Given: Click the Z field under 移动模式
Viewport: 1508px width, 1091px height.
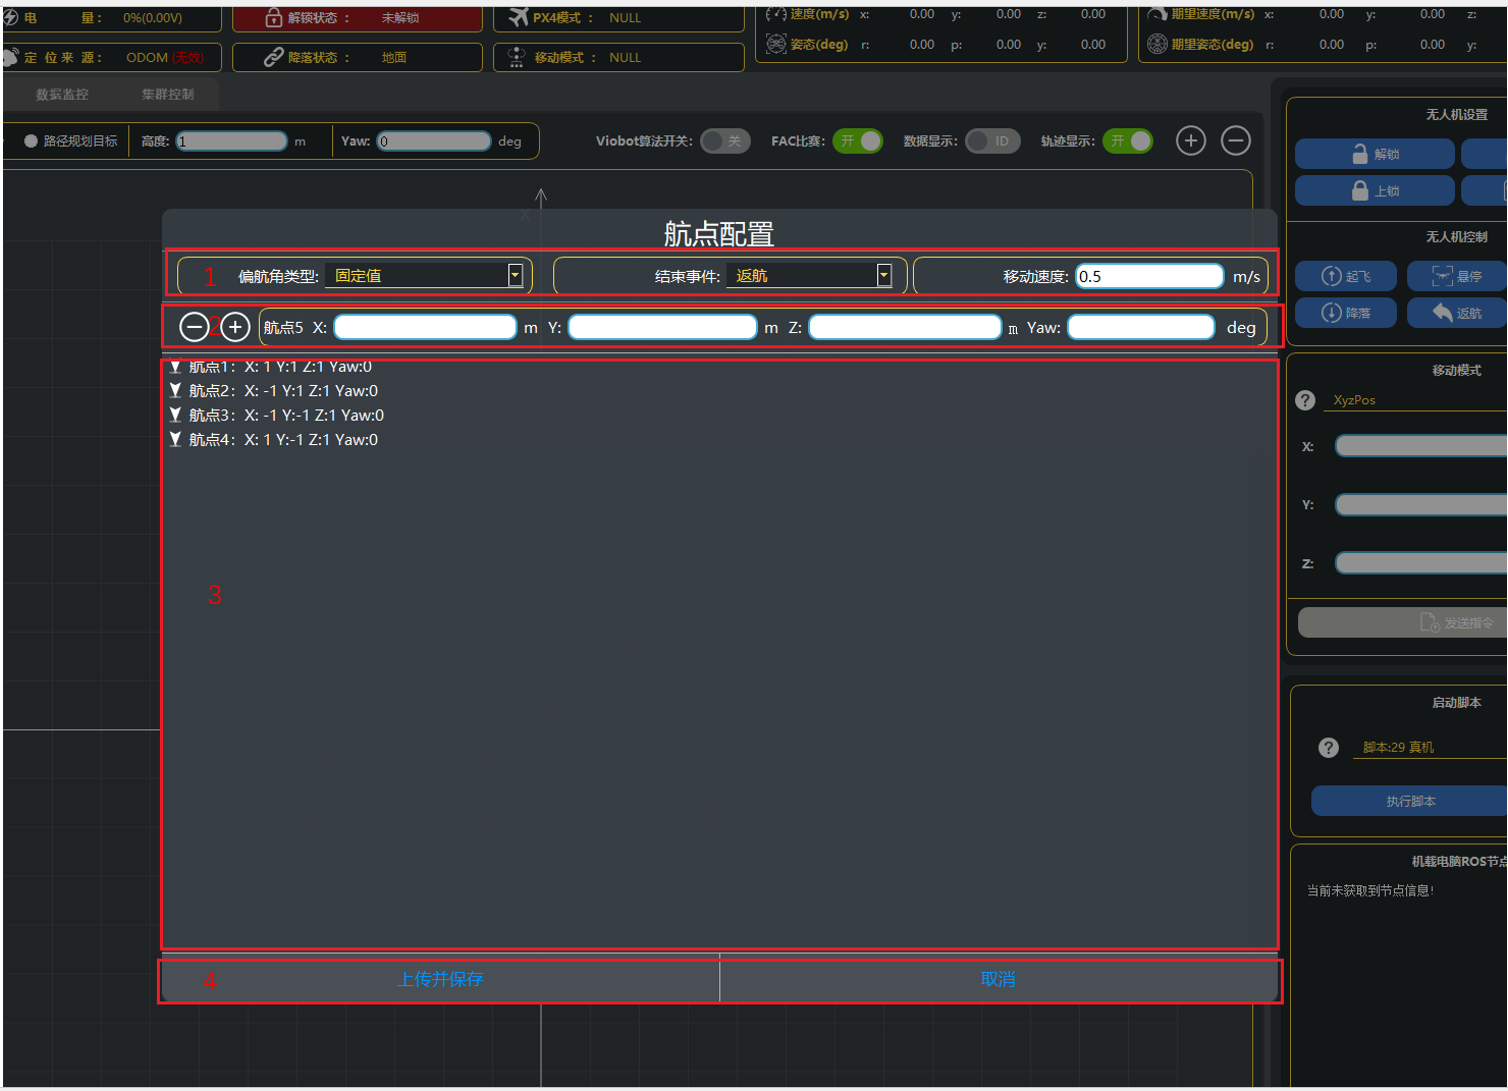Looking at the screenshot, I should (1422, 564).
